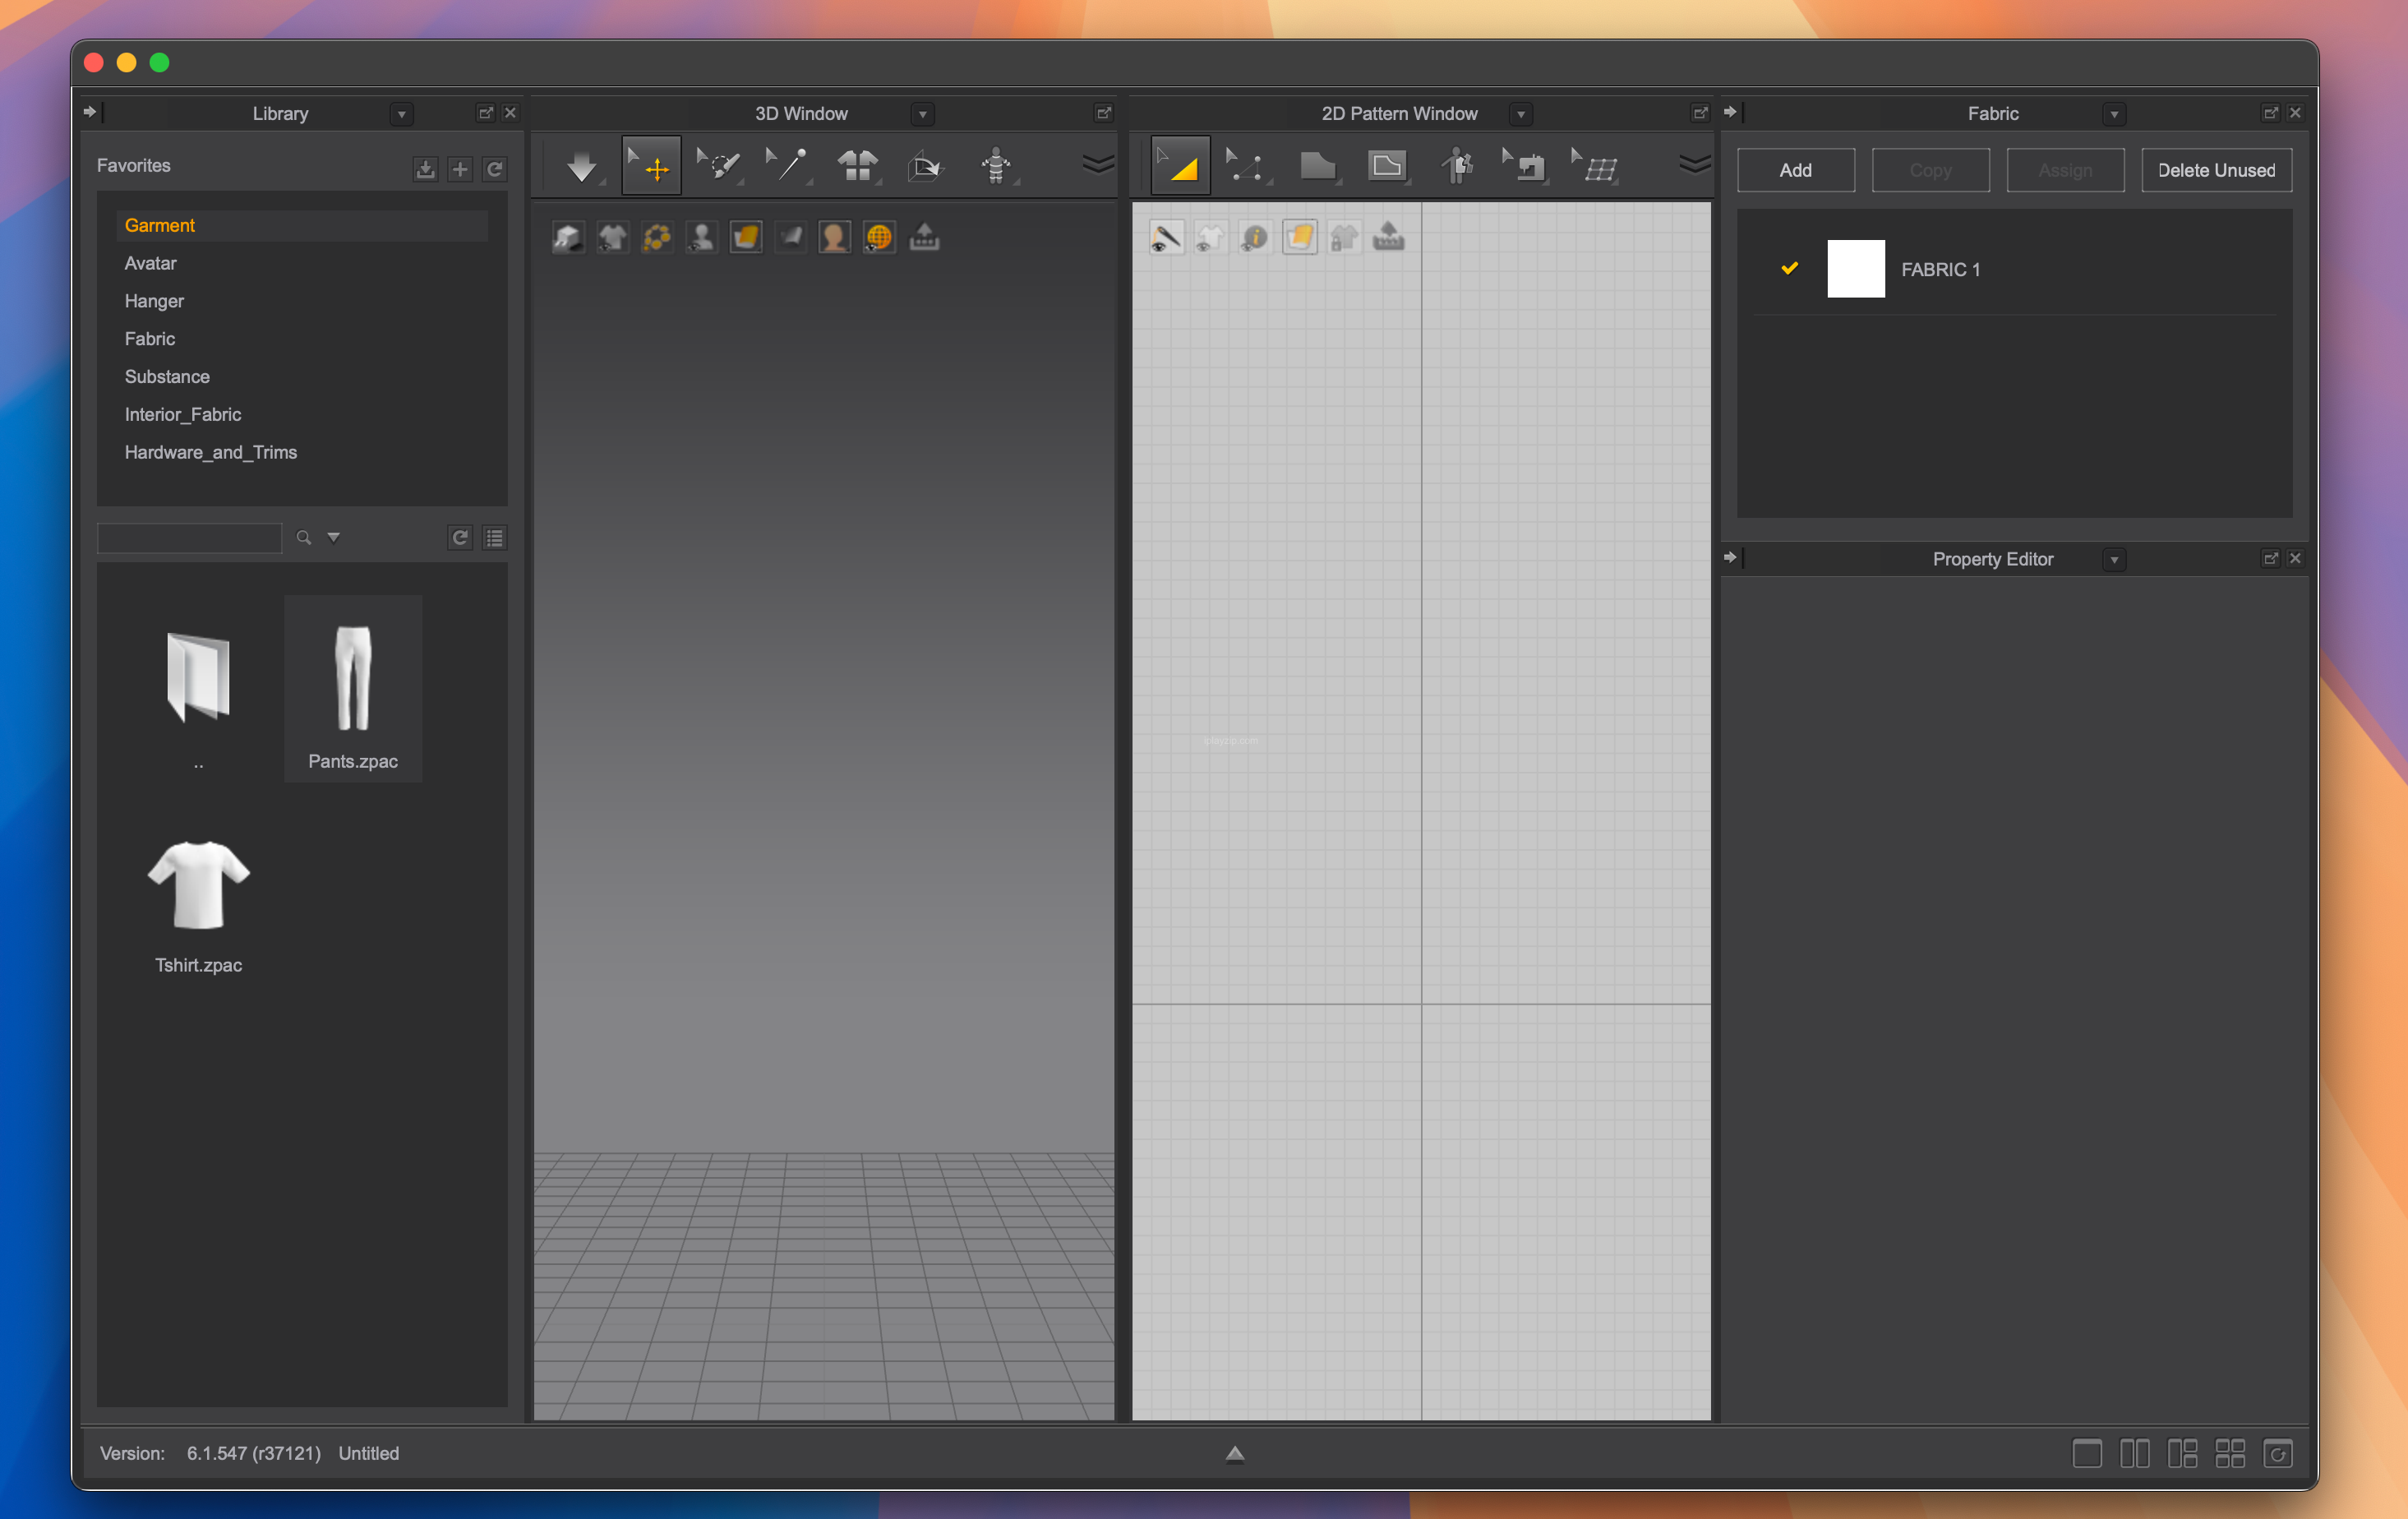Open the avatar measurement tape tool

pos(996,166)
